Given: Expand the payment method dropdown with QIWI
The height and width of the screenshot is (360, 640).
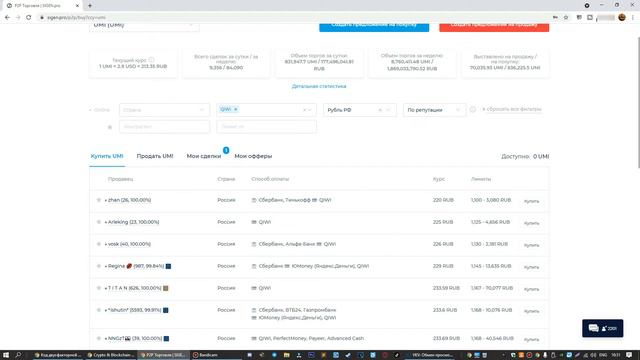Looking at the screenshot, I should [309, 110].
